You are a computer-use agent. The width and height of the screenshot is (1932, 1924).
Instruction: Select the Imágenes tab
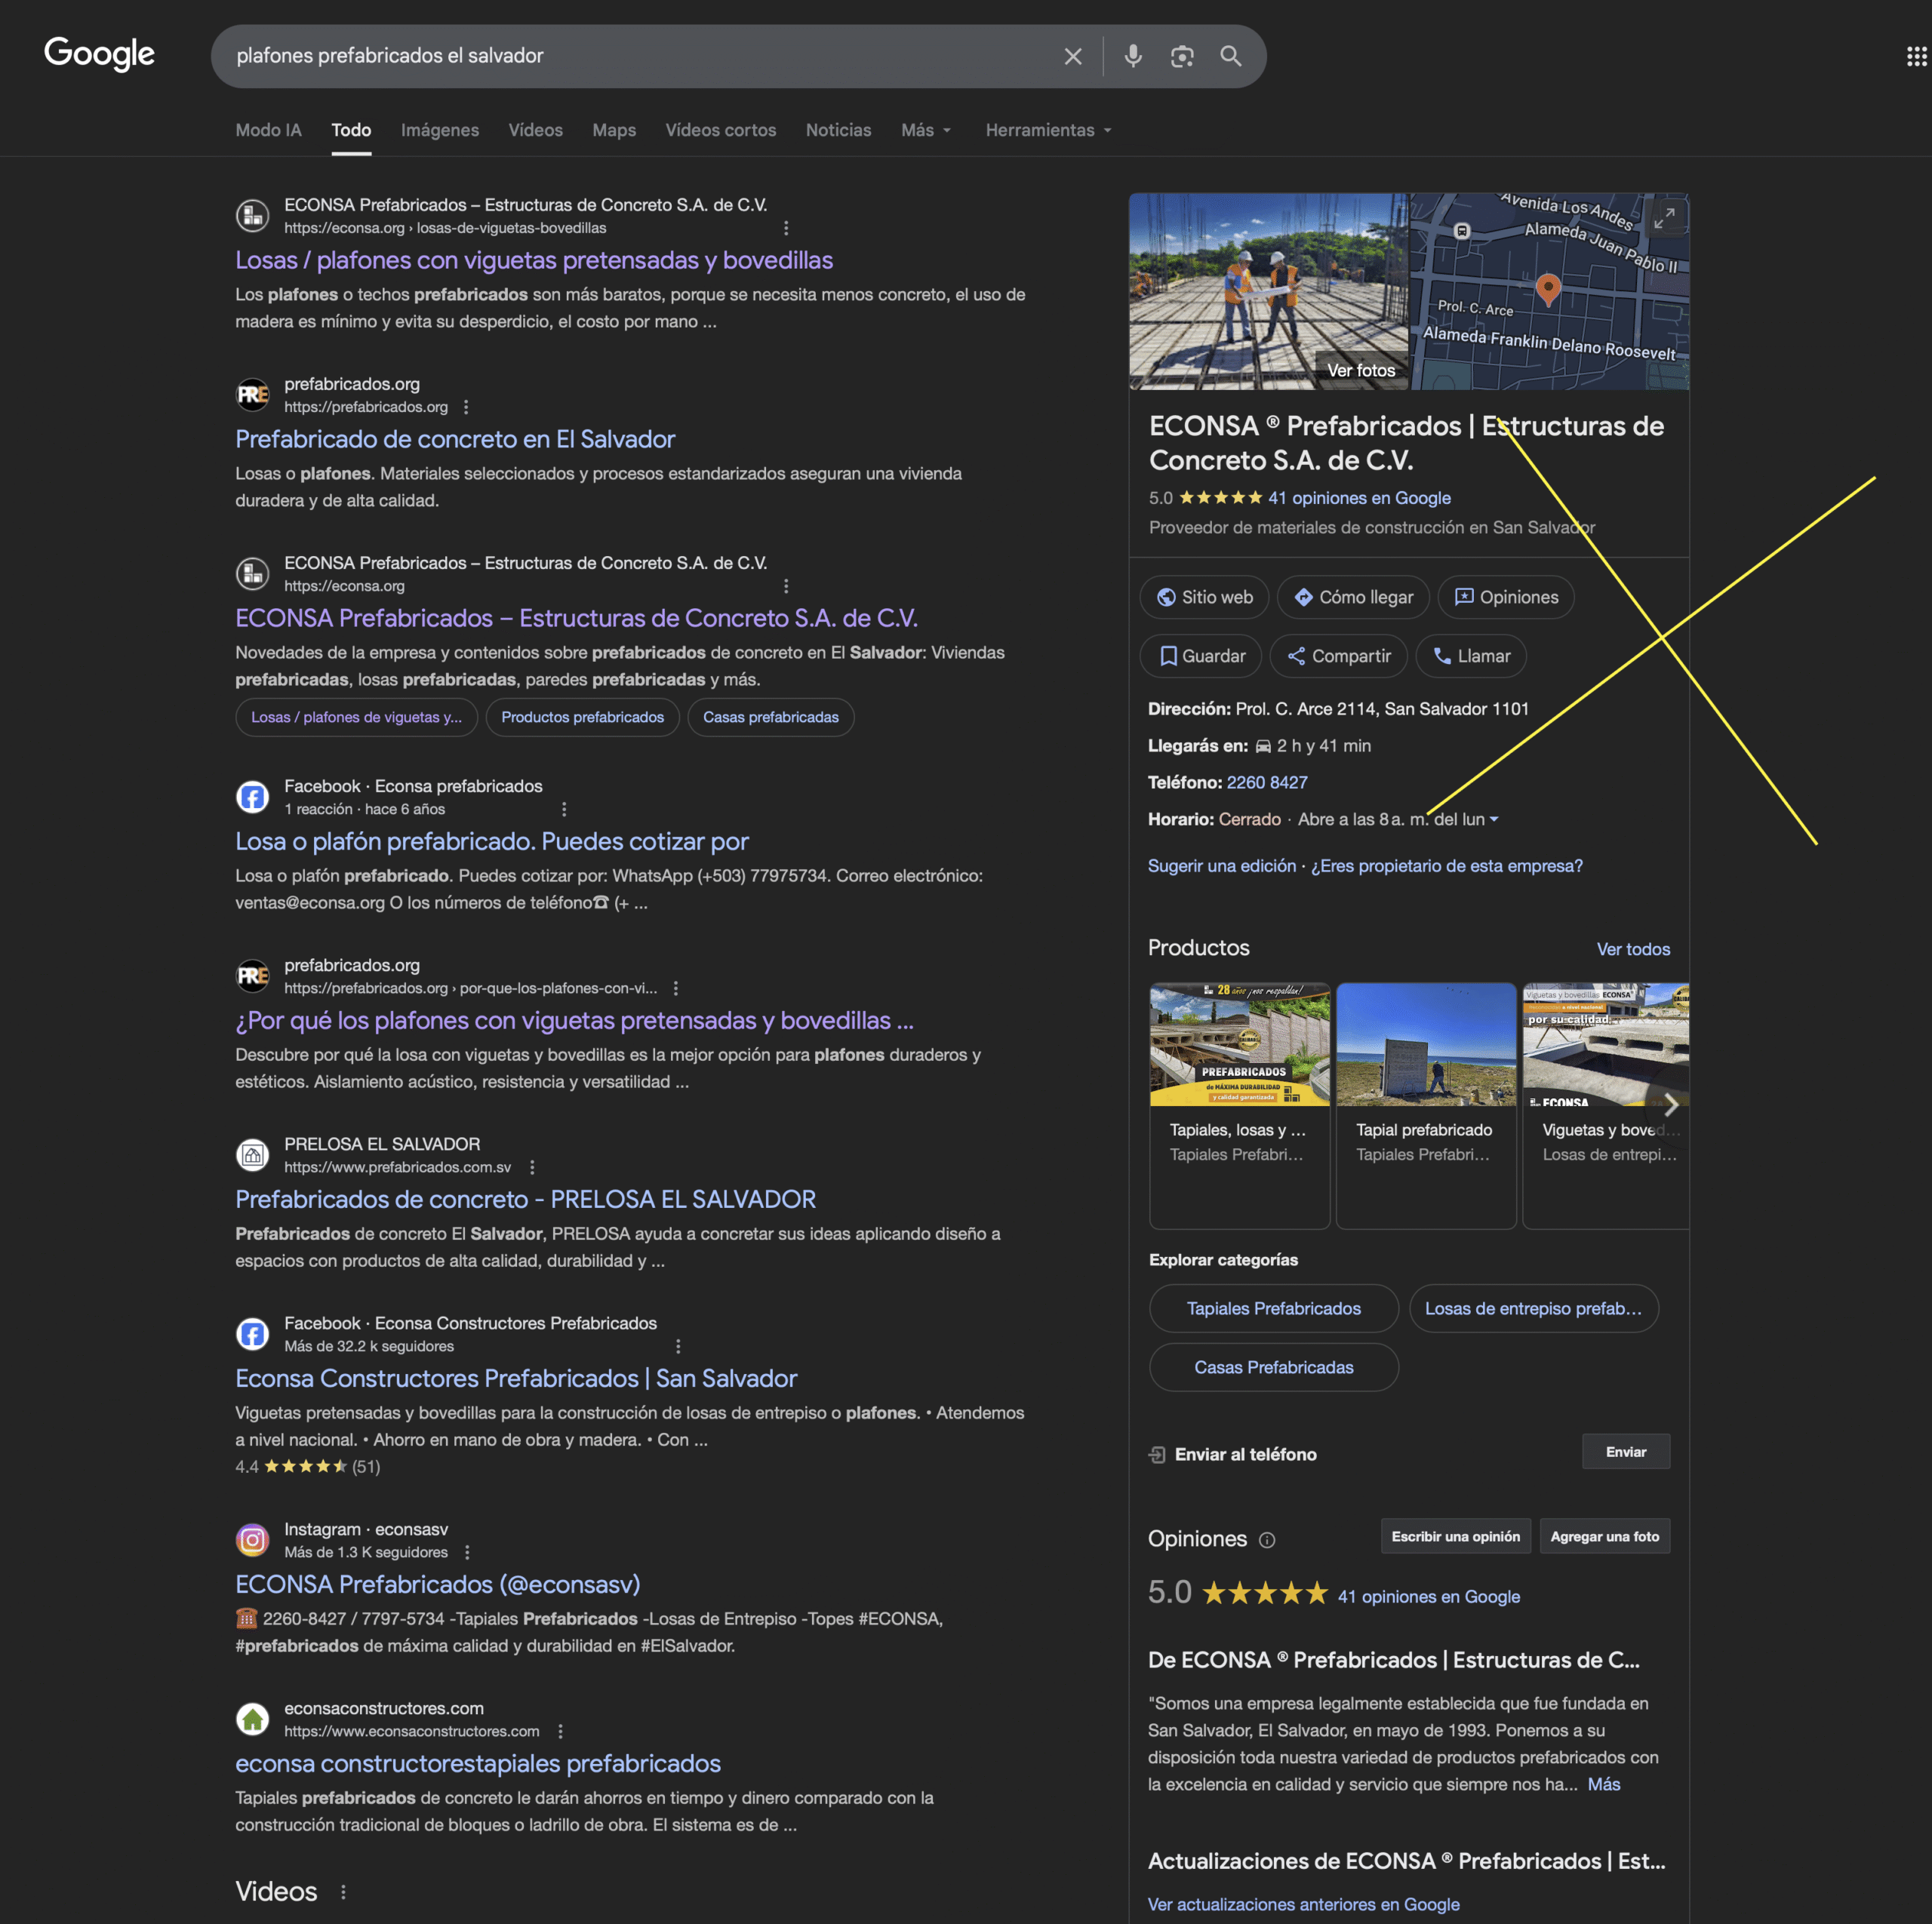tap(440, 130)
